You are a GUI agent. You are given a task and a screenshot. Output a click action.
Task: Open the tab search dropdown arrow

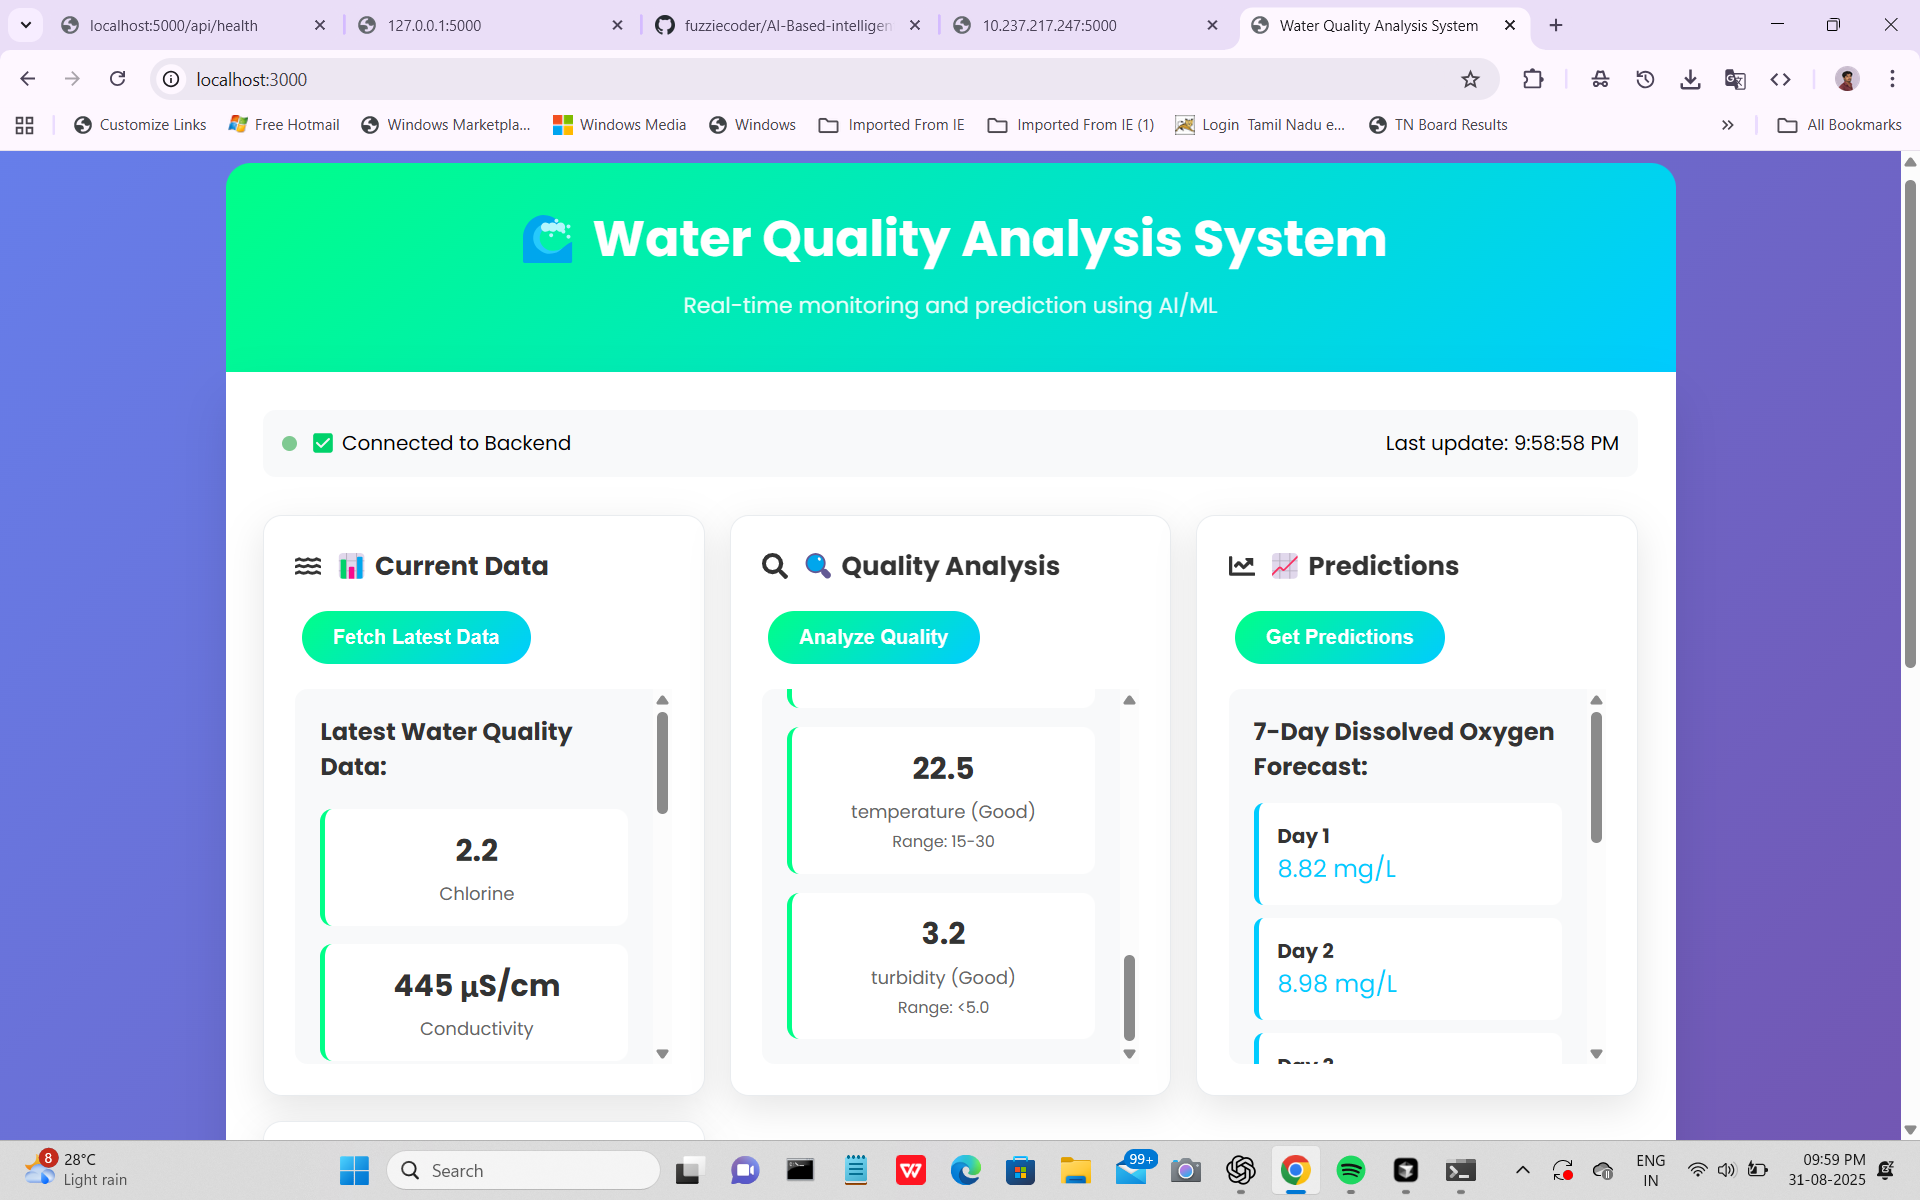(x=25, y=25)
